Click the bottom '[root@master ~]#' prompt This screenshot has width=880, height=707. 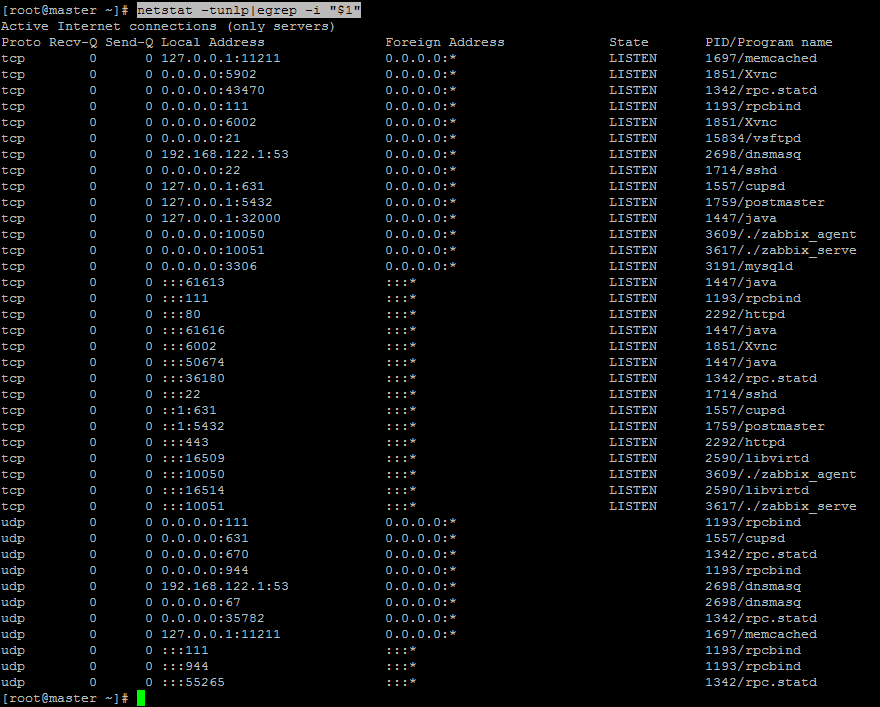(x=65, y=698)
